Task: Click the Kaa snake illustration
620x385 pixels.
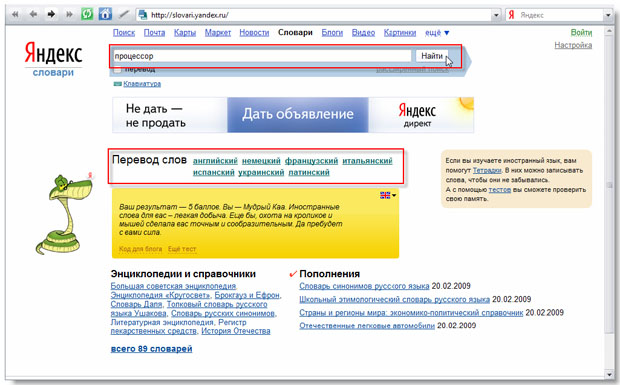Action: [x=64, y=214]
